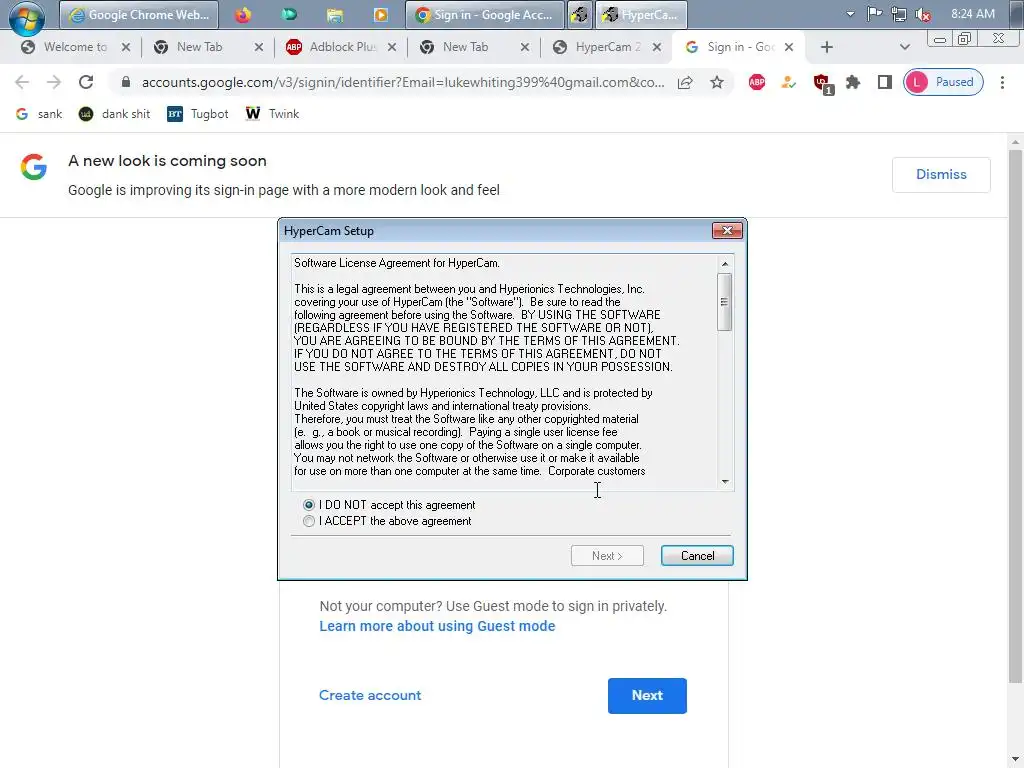Select I ACCEPT the above agreement
Viewport: 1024px width, 768px height.
click(x=387, y=521)
